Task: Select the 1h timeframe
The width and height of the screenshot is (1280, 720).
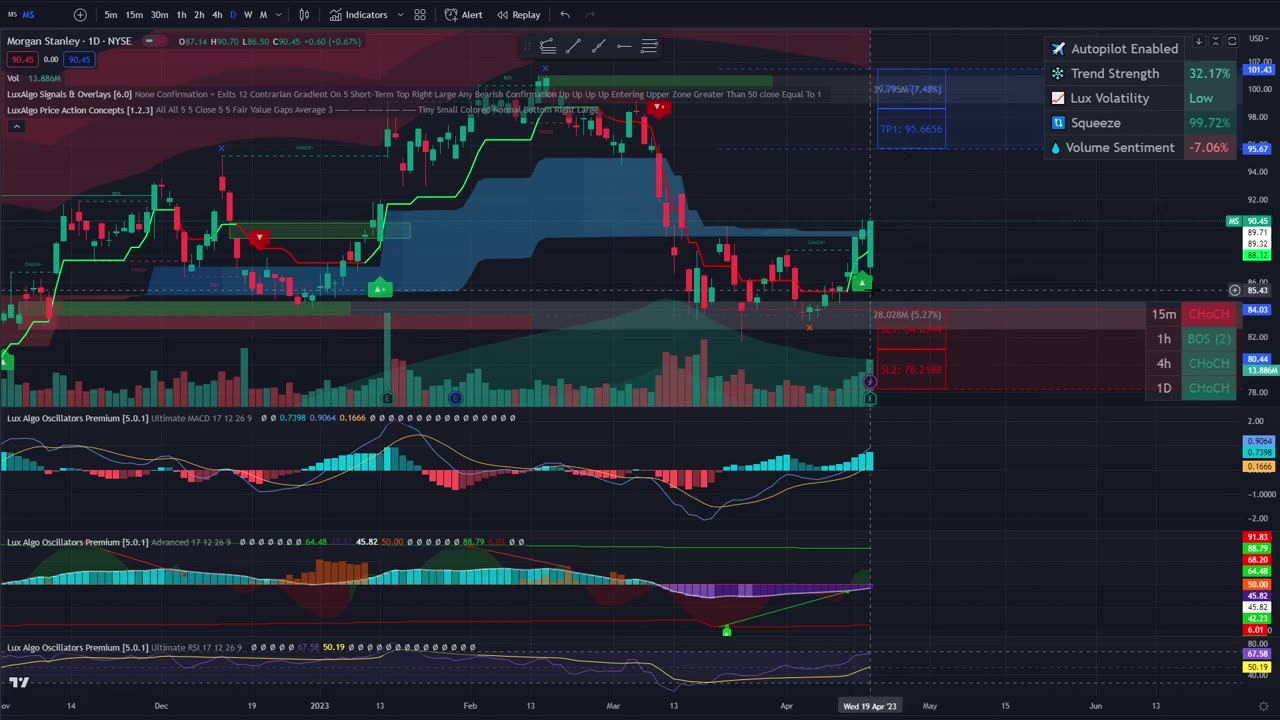Action: click(181, 15)
